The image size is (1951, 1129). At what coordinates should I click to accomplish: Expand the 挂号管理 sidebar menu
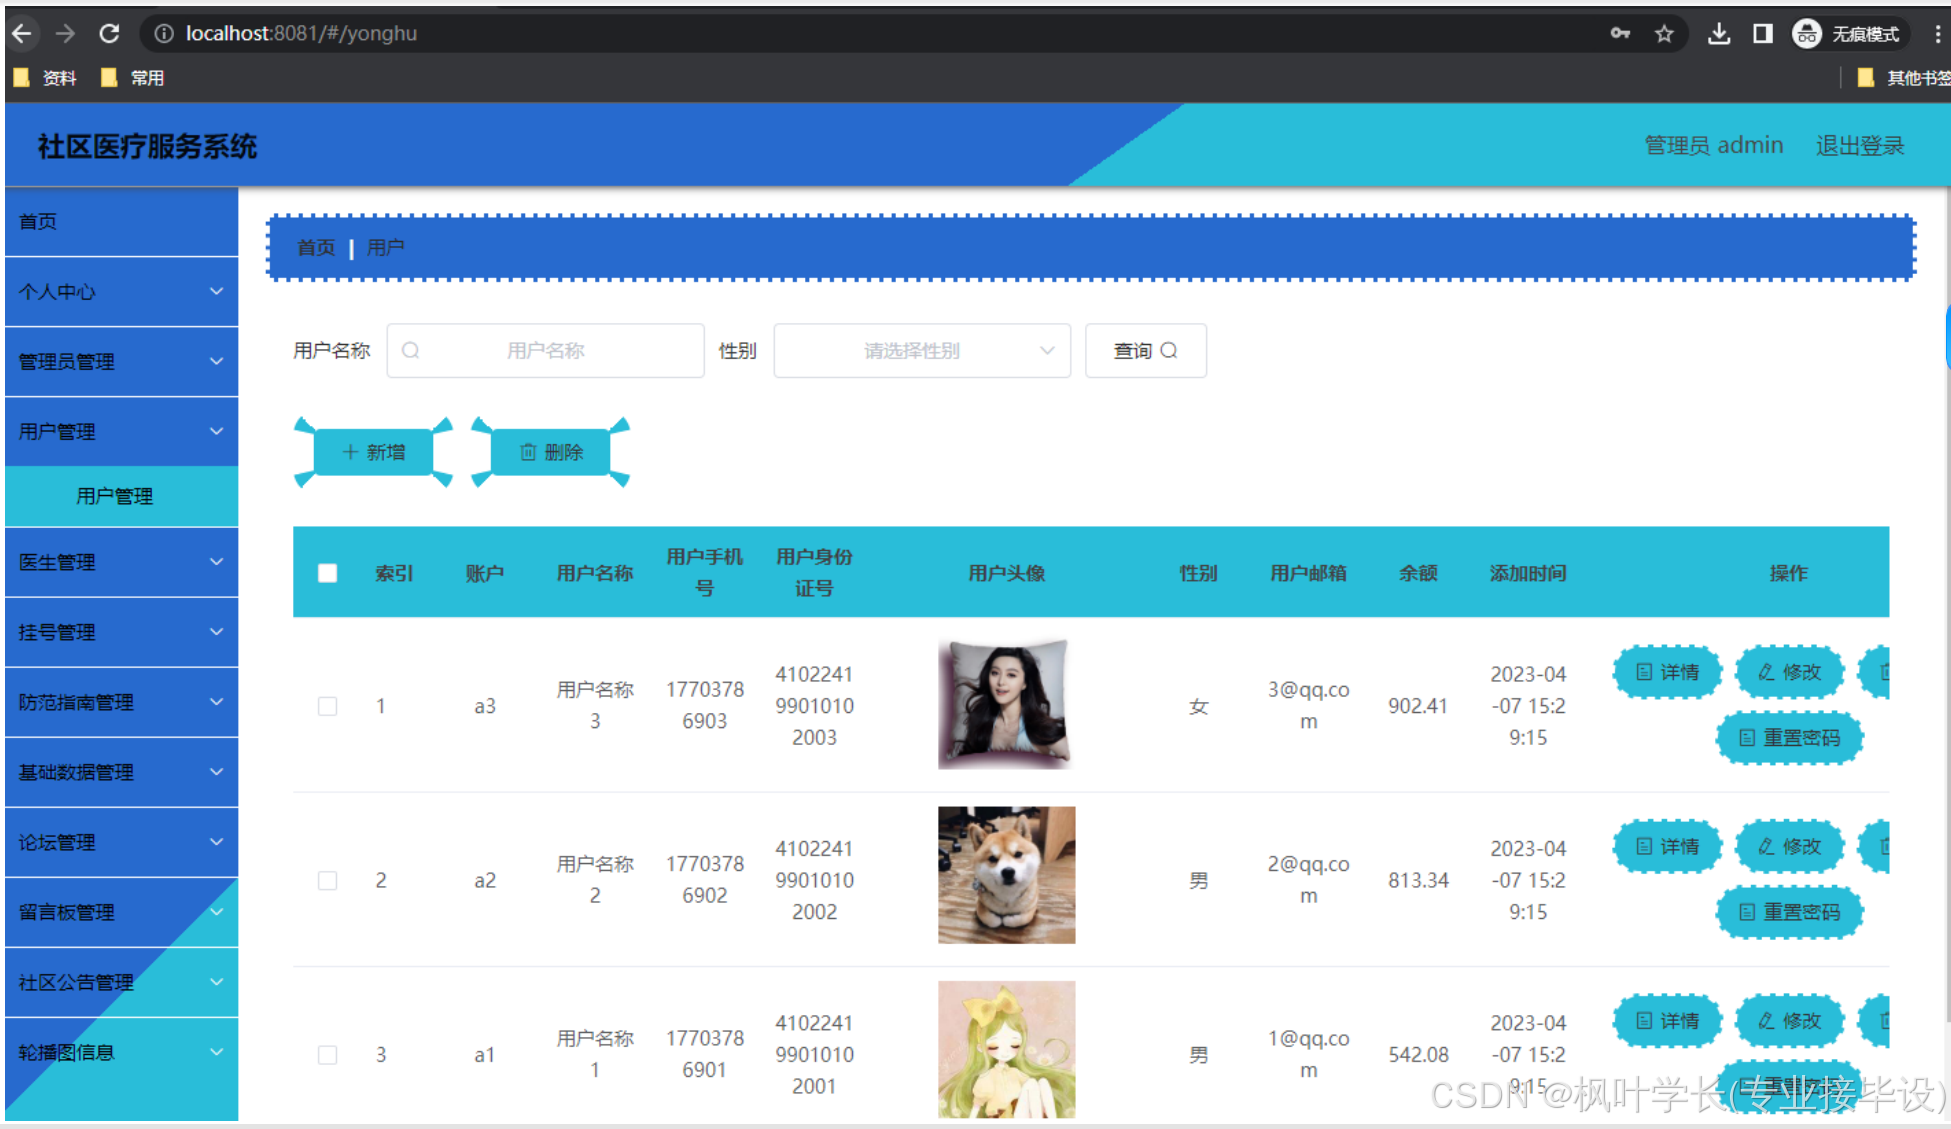(x=121, y=632)
